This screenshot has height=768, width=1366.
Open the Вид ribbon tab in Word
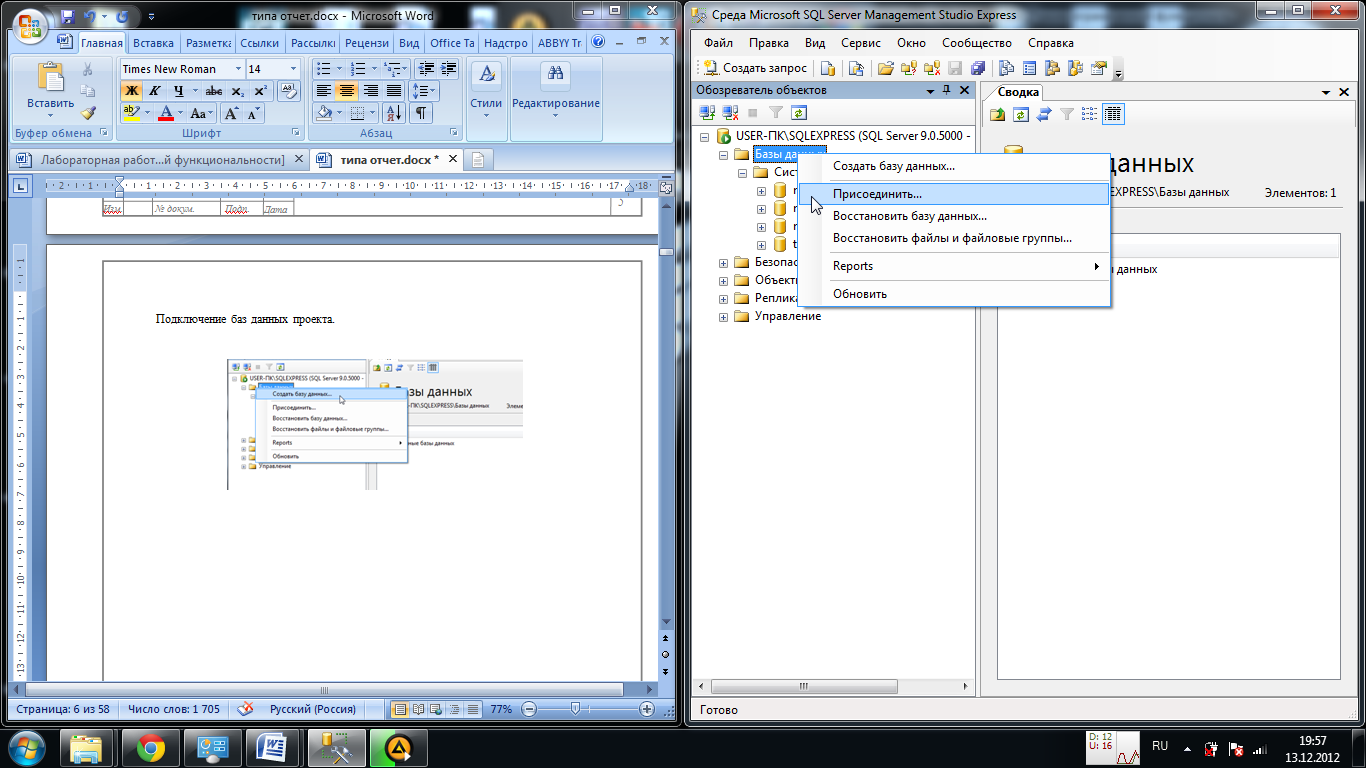pyautogui.click(x=409, y=43)
